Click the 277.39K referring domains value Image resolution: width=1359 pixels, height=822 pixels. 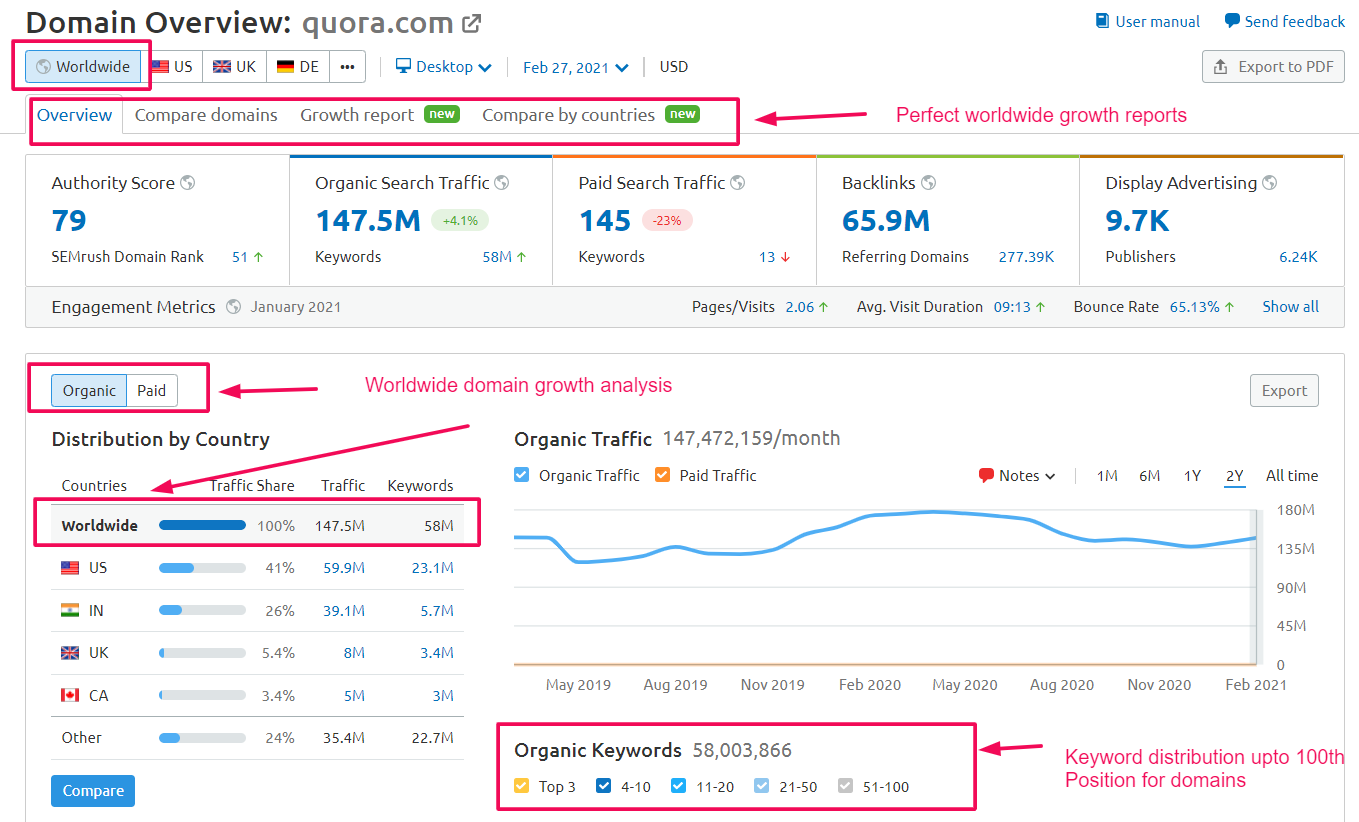click(1026, 257)
